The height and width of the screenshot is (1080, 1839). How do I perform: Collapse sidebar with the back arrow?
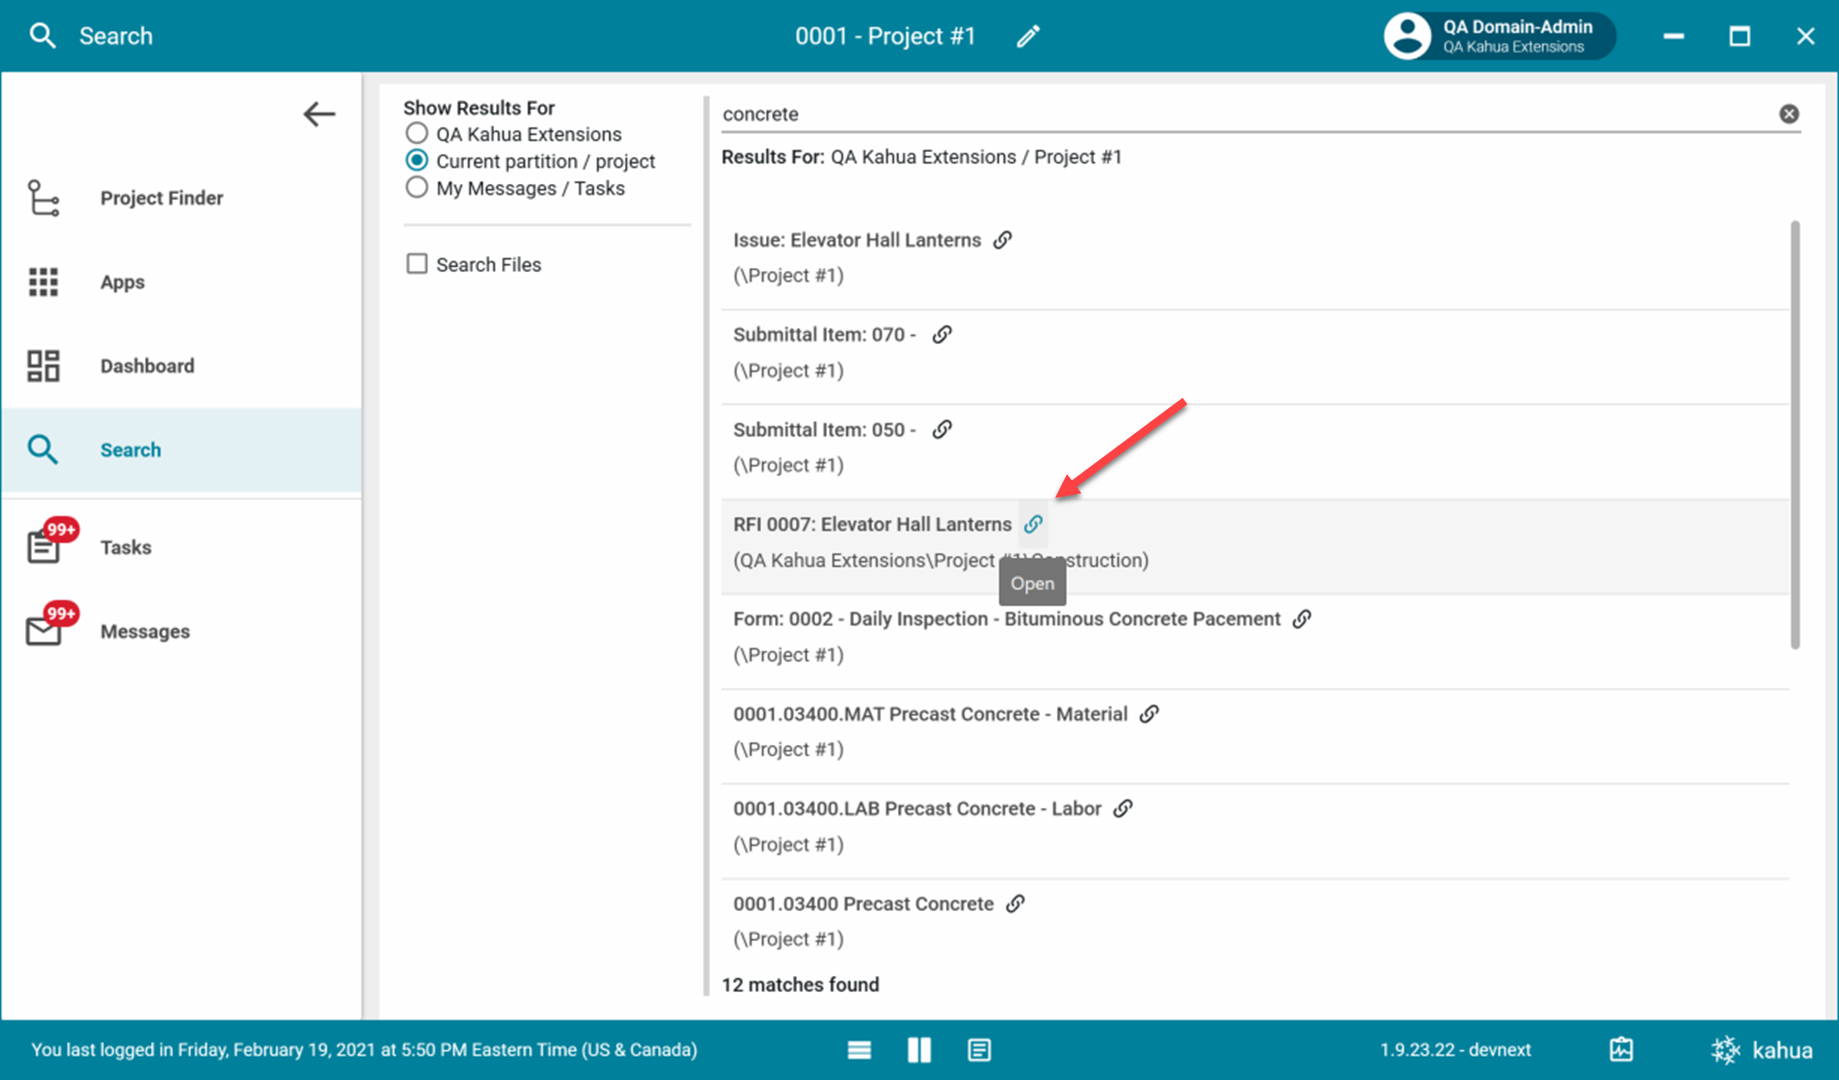tap(318, 114)
